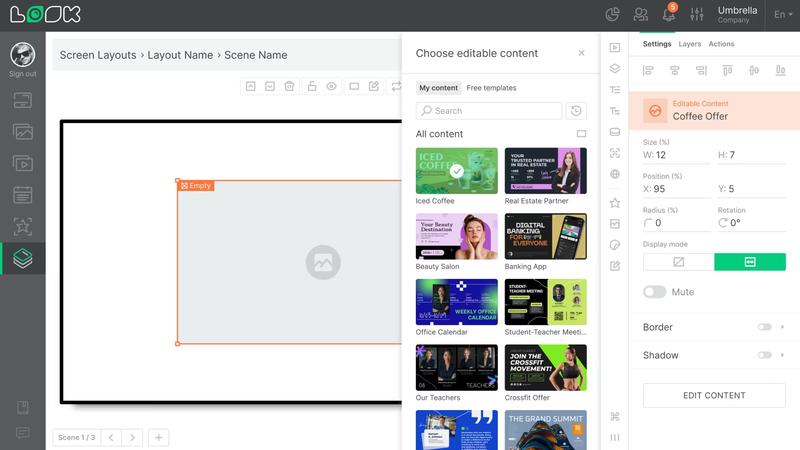The height and width of the screenshot is (450, 800).
Task: Select the chart widget tool icon
Action: (x=615, y=224)
